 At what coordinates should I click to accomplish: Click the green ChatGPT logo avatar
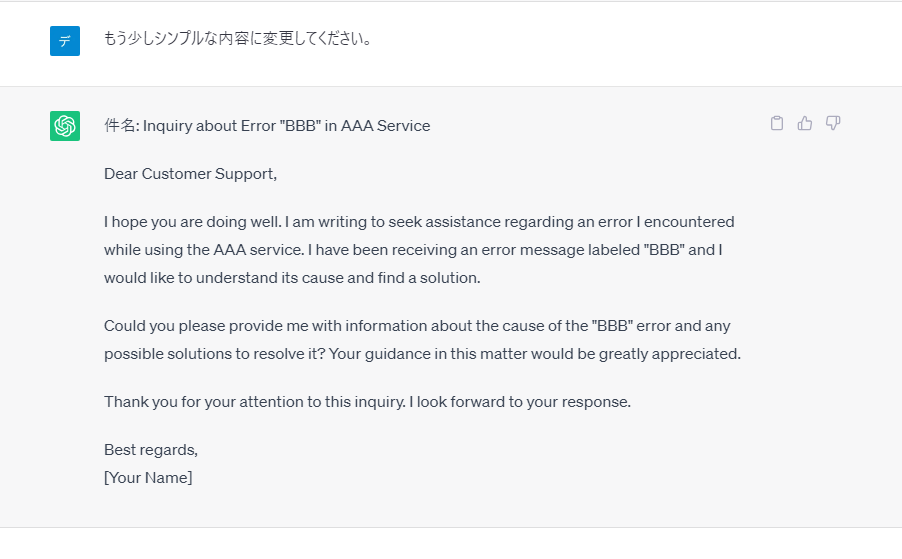(x=65, y=126)
